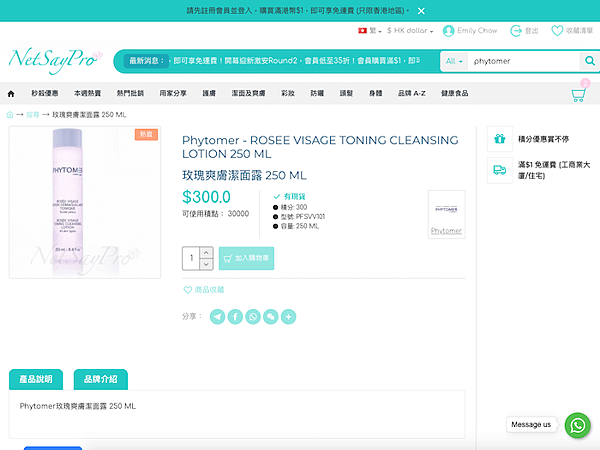The height and width of the screenshot is (450, 600).
Task: Click 商品收藏 add to wishlist
Action: [x=204, y=290]
